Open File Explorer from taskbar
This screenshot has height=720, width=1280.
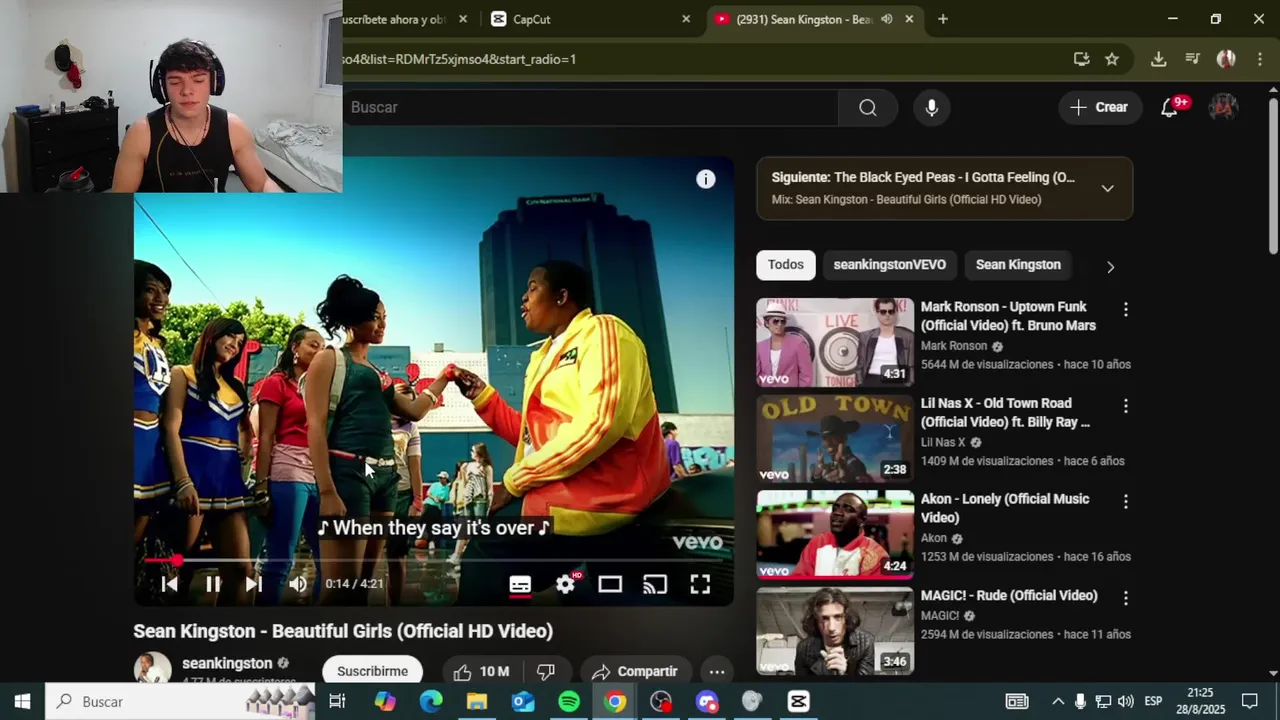coord(477,702)
